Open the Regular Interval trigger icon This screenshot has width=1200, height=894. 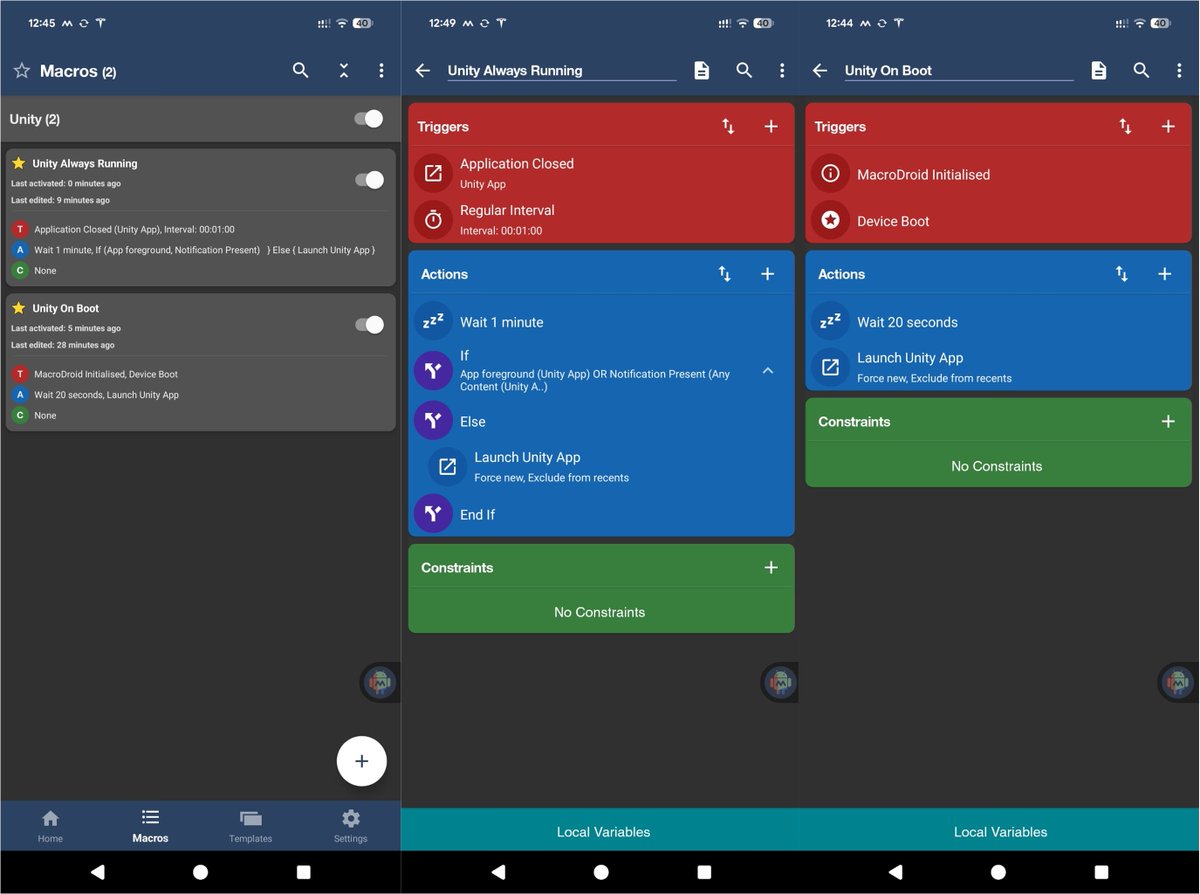(432, 219)
